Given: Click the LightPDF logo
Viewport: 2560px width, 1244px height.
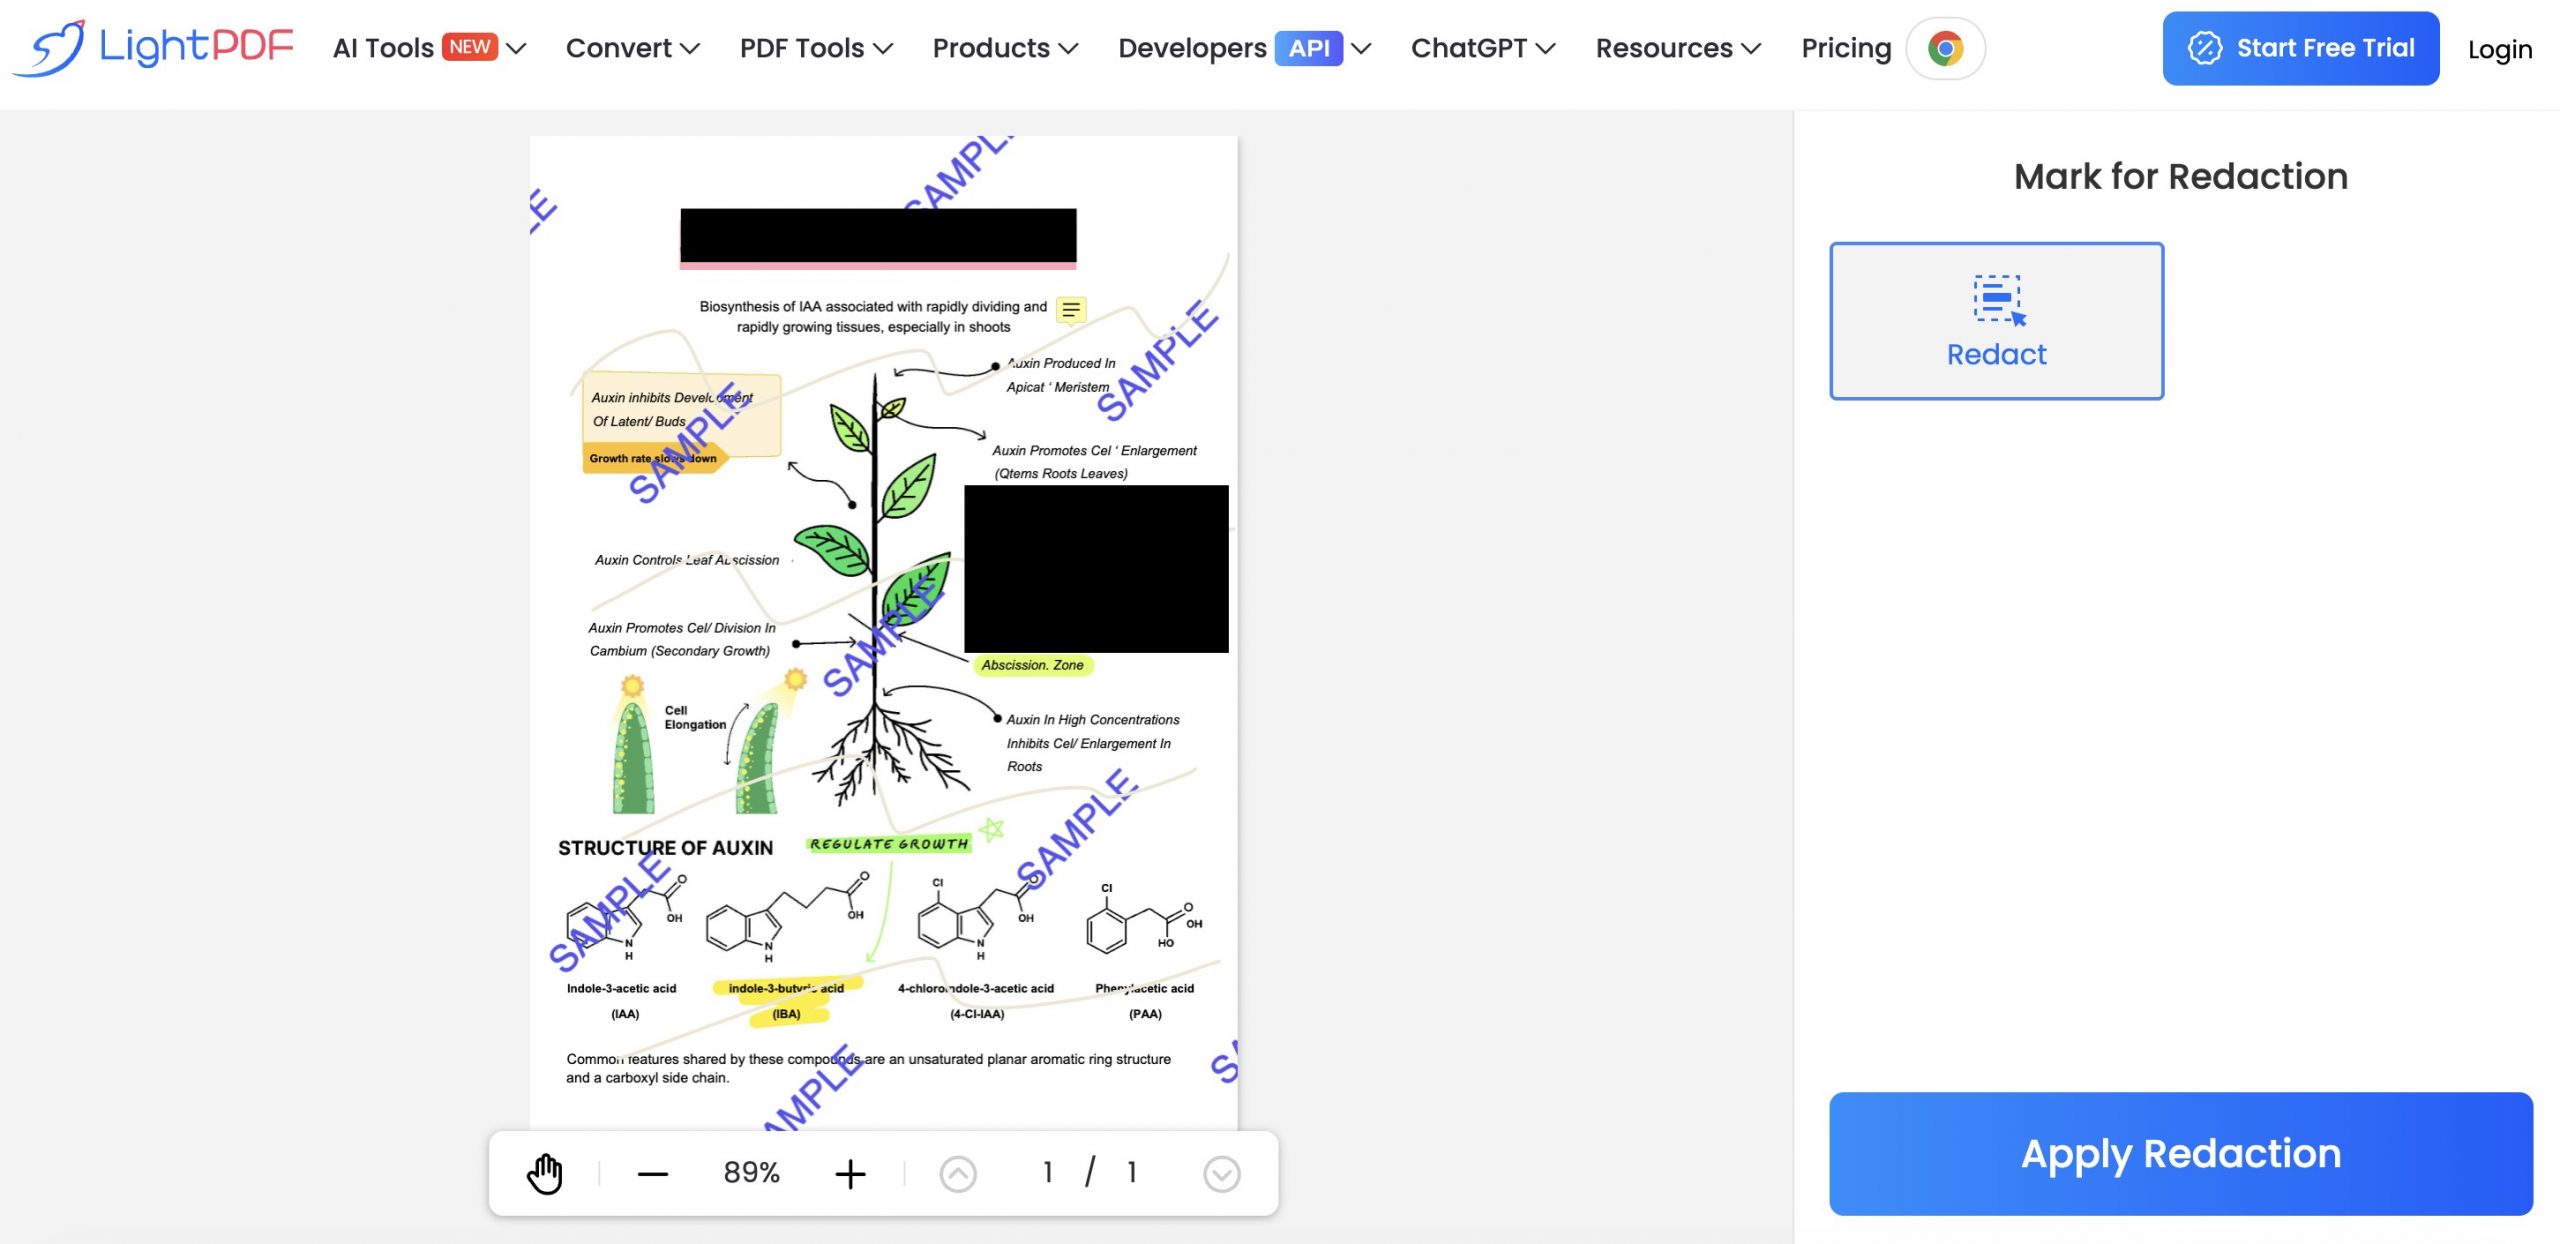Looking at the screenshot, I should (154, 47).
